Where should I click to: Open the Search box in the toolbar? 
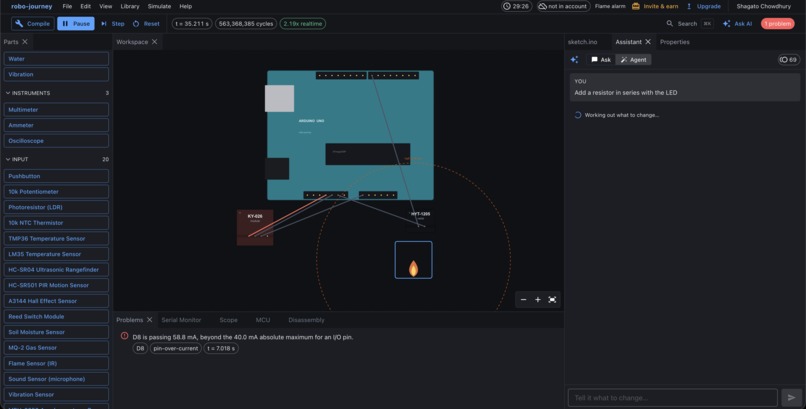[x=689, y=24]
